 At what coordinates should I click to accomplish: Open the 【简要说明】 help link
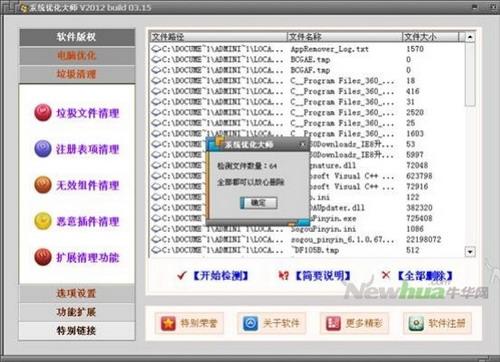[x=323, y=276]
